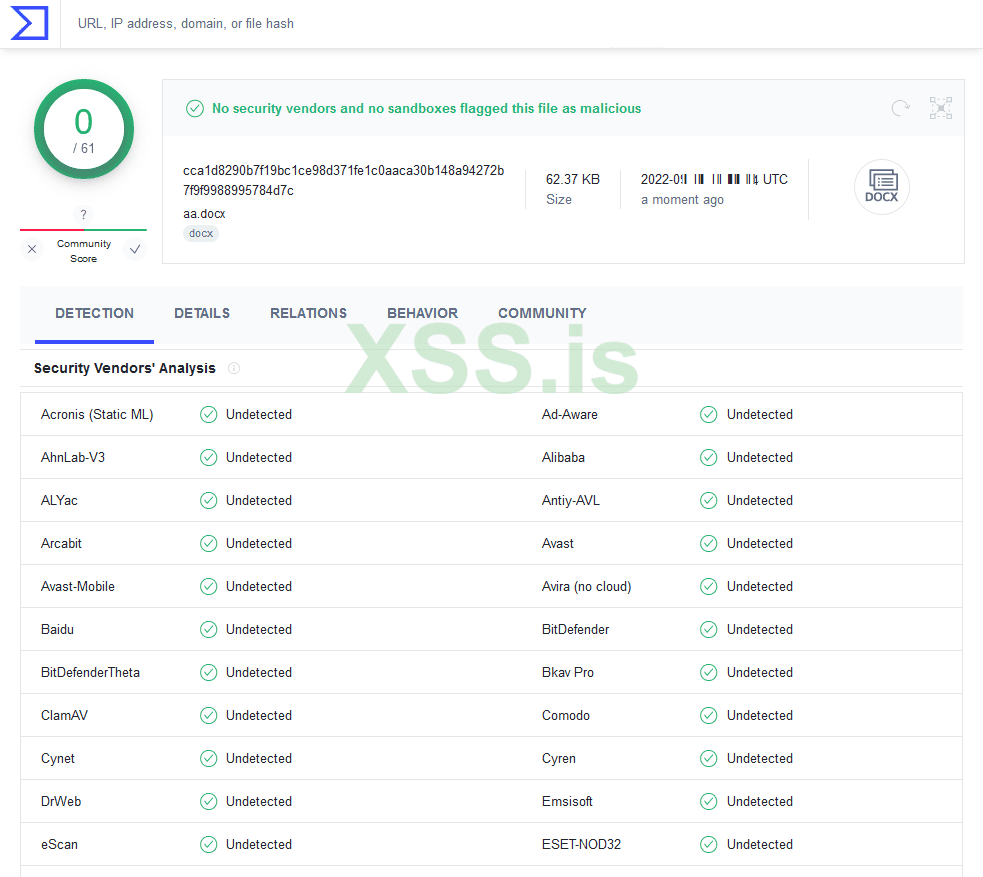Click the ALYac vendor name
The height and width of the screenshot is (877, 983).
(x=60, y=500)
